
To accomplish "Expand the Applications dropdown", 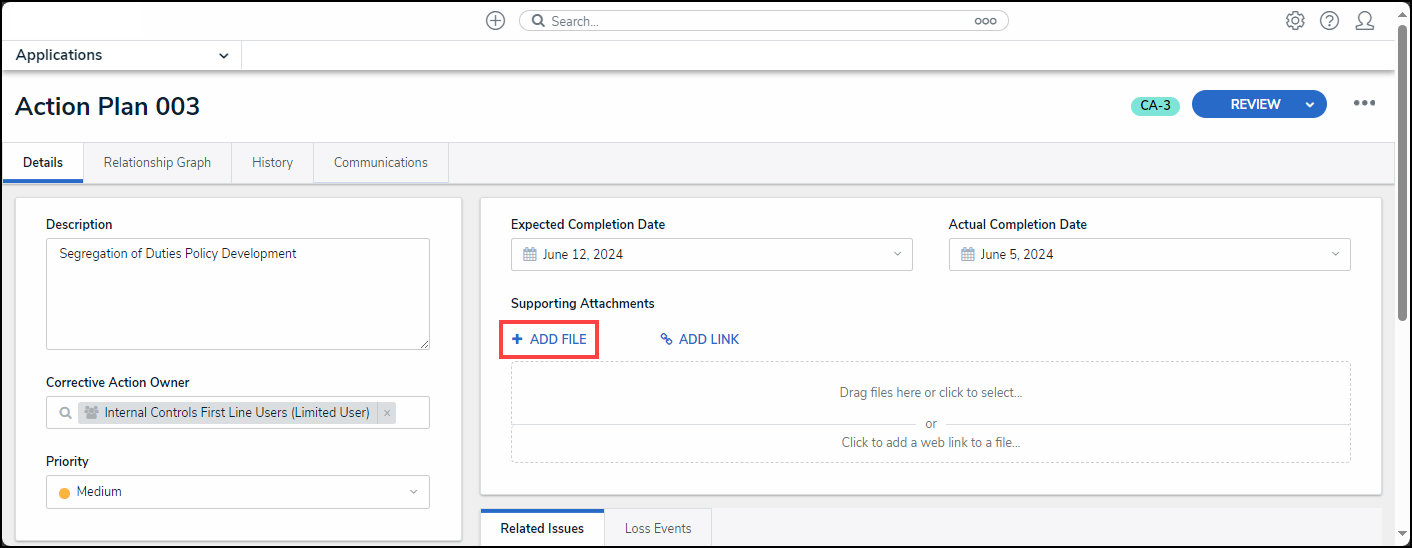I will point(223,56).
